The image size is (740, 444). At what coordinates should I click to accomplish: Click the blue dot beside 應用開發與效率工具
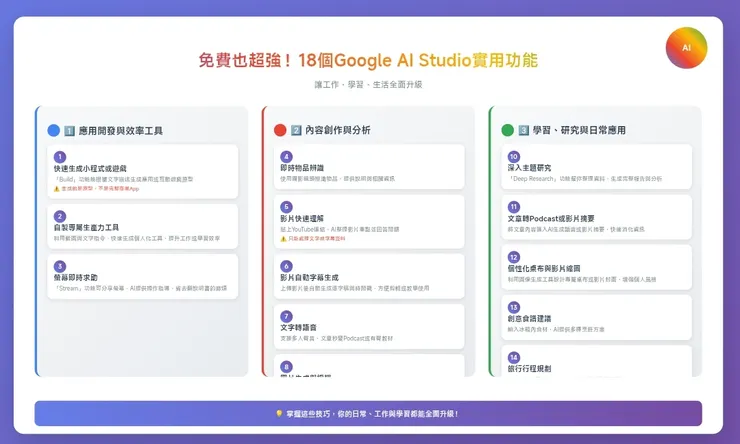coord(54,130)
